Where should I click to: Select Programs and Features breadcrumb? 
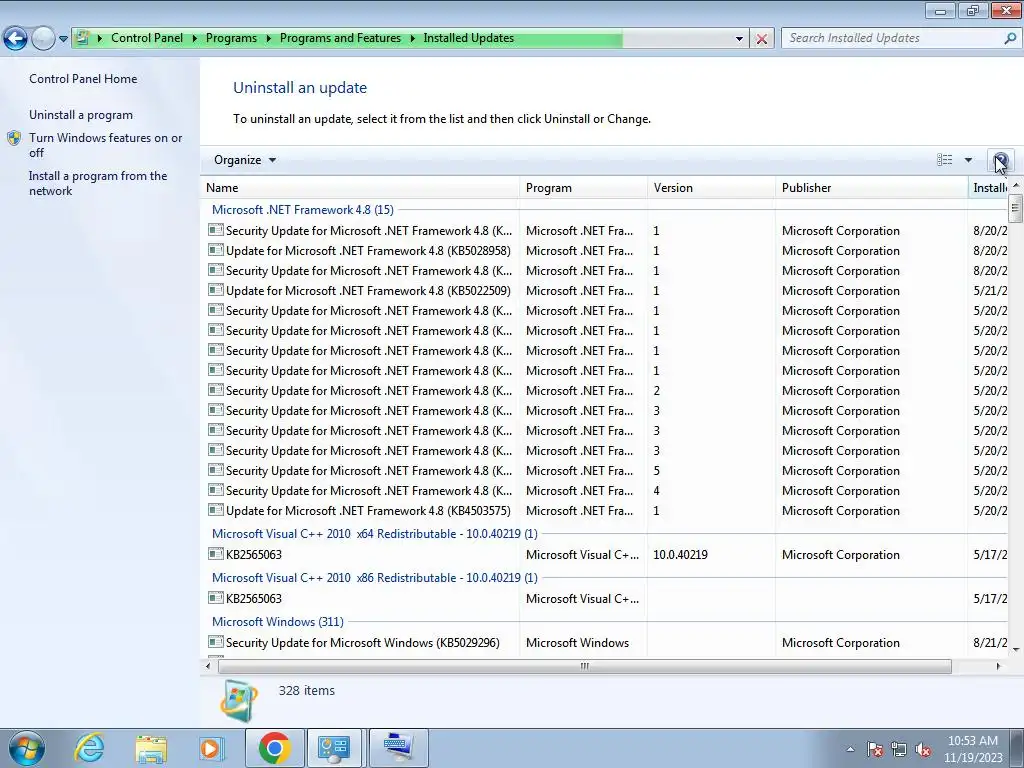340,38
